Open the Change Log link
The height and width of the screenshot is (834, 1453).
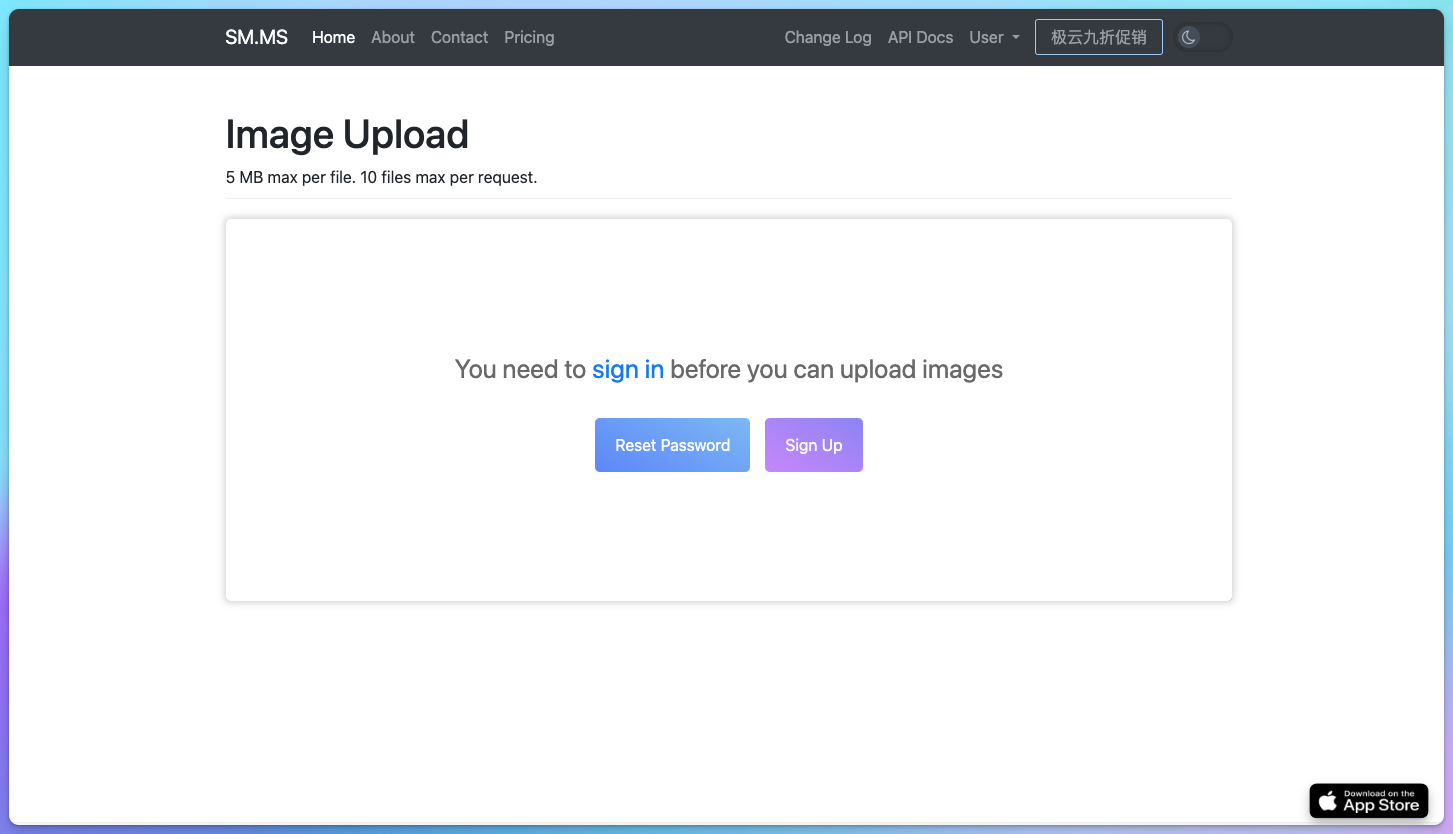coord(827,37)
